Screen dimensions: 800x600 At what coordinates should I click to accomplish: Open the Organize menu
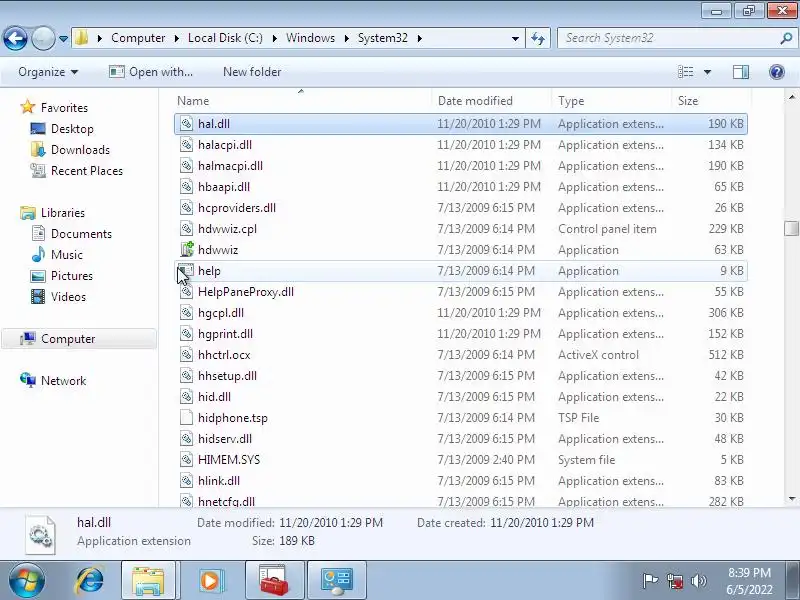click(48, 72)
